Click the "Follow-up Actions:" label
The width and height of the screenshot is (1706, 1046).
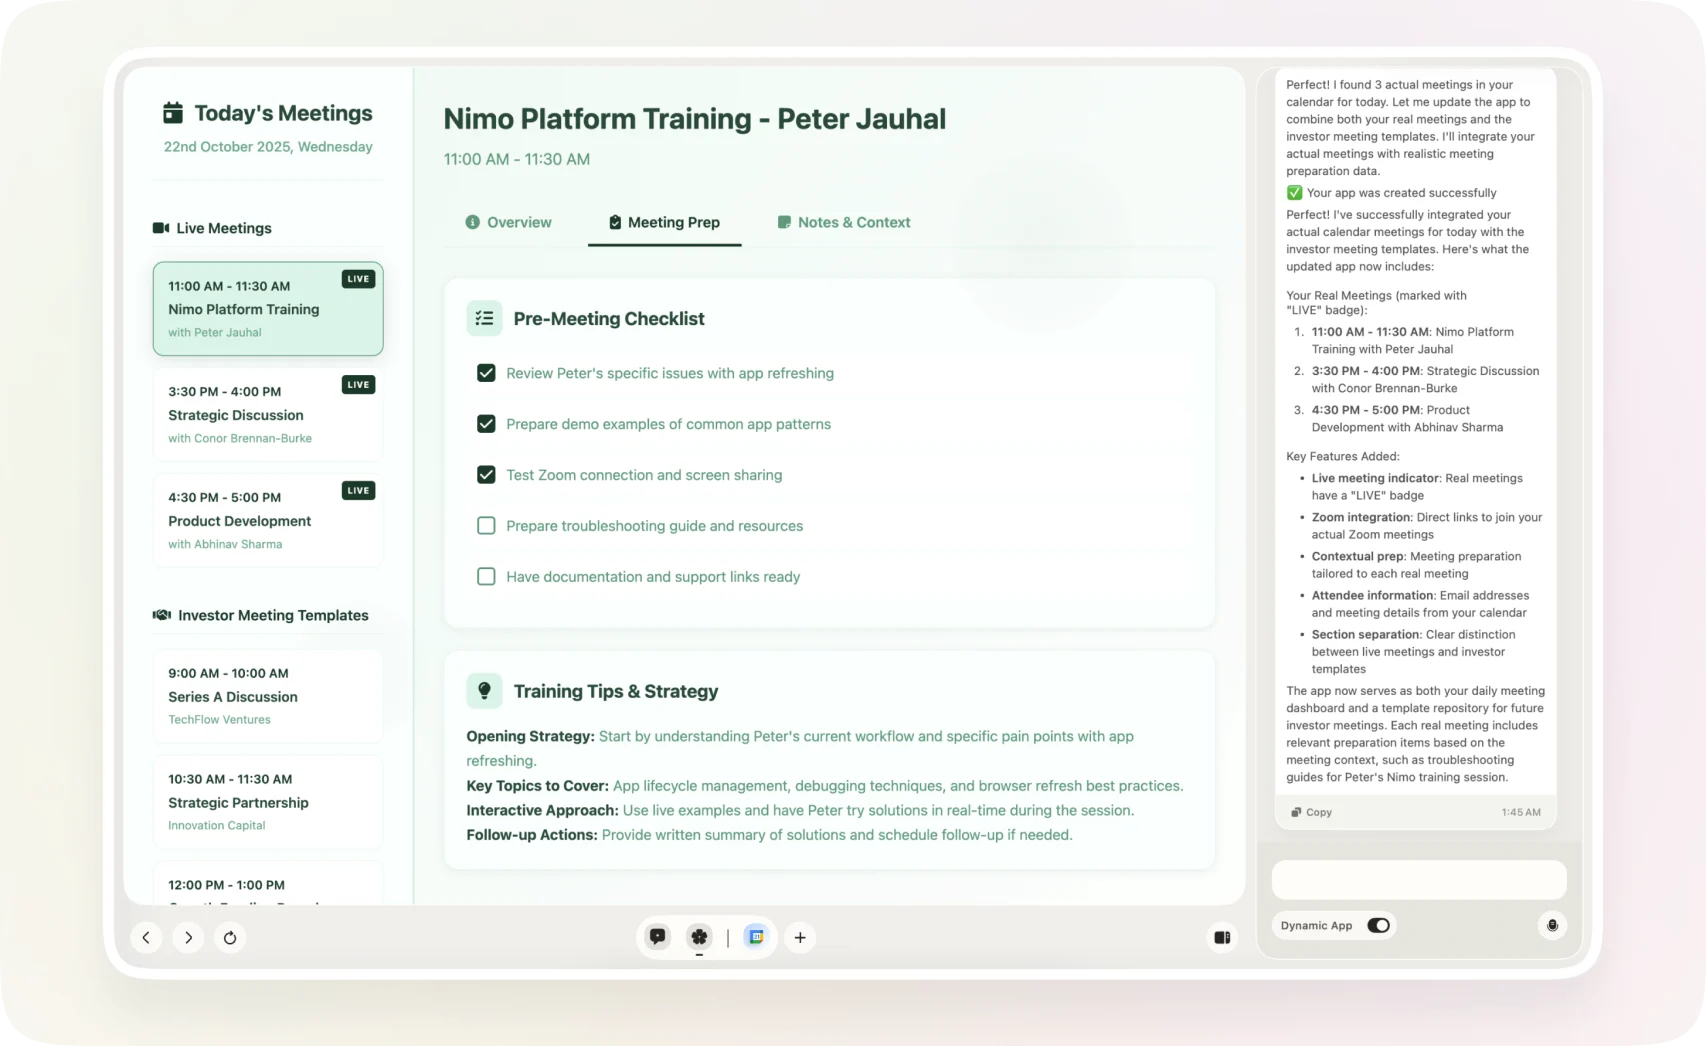pyautogui.click(x=532, y=835)
